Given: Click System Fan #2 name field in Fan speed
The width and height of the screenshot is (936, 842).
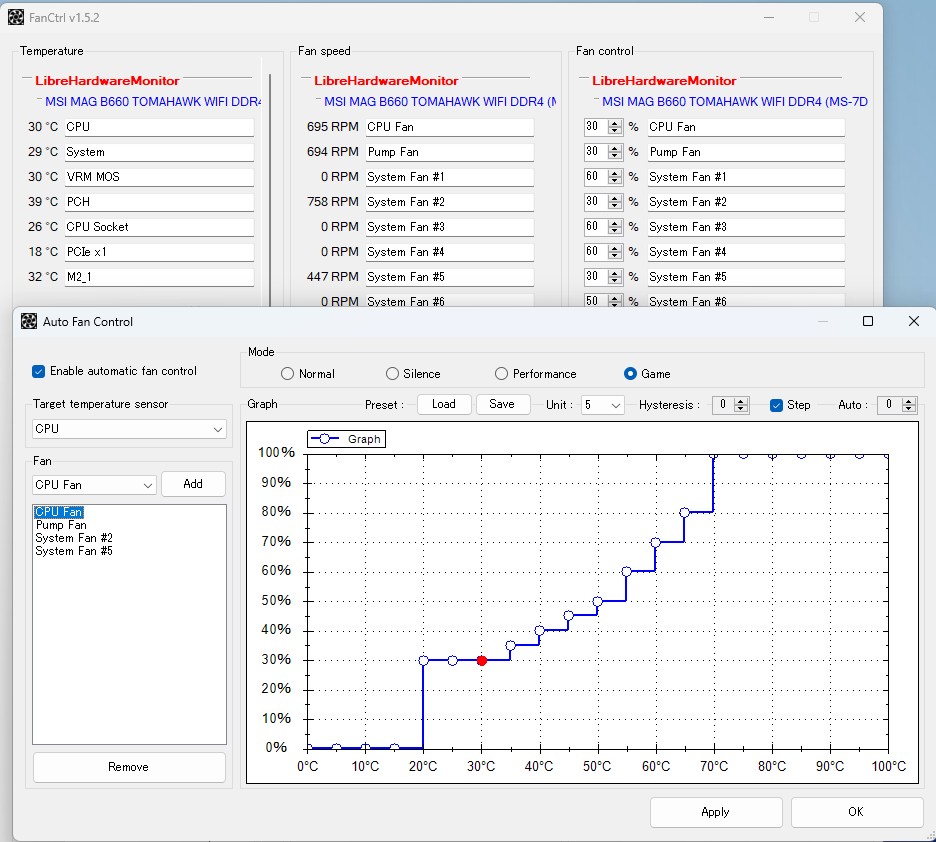Looking at the screenshot, I should 449,202.
